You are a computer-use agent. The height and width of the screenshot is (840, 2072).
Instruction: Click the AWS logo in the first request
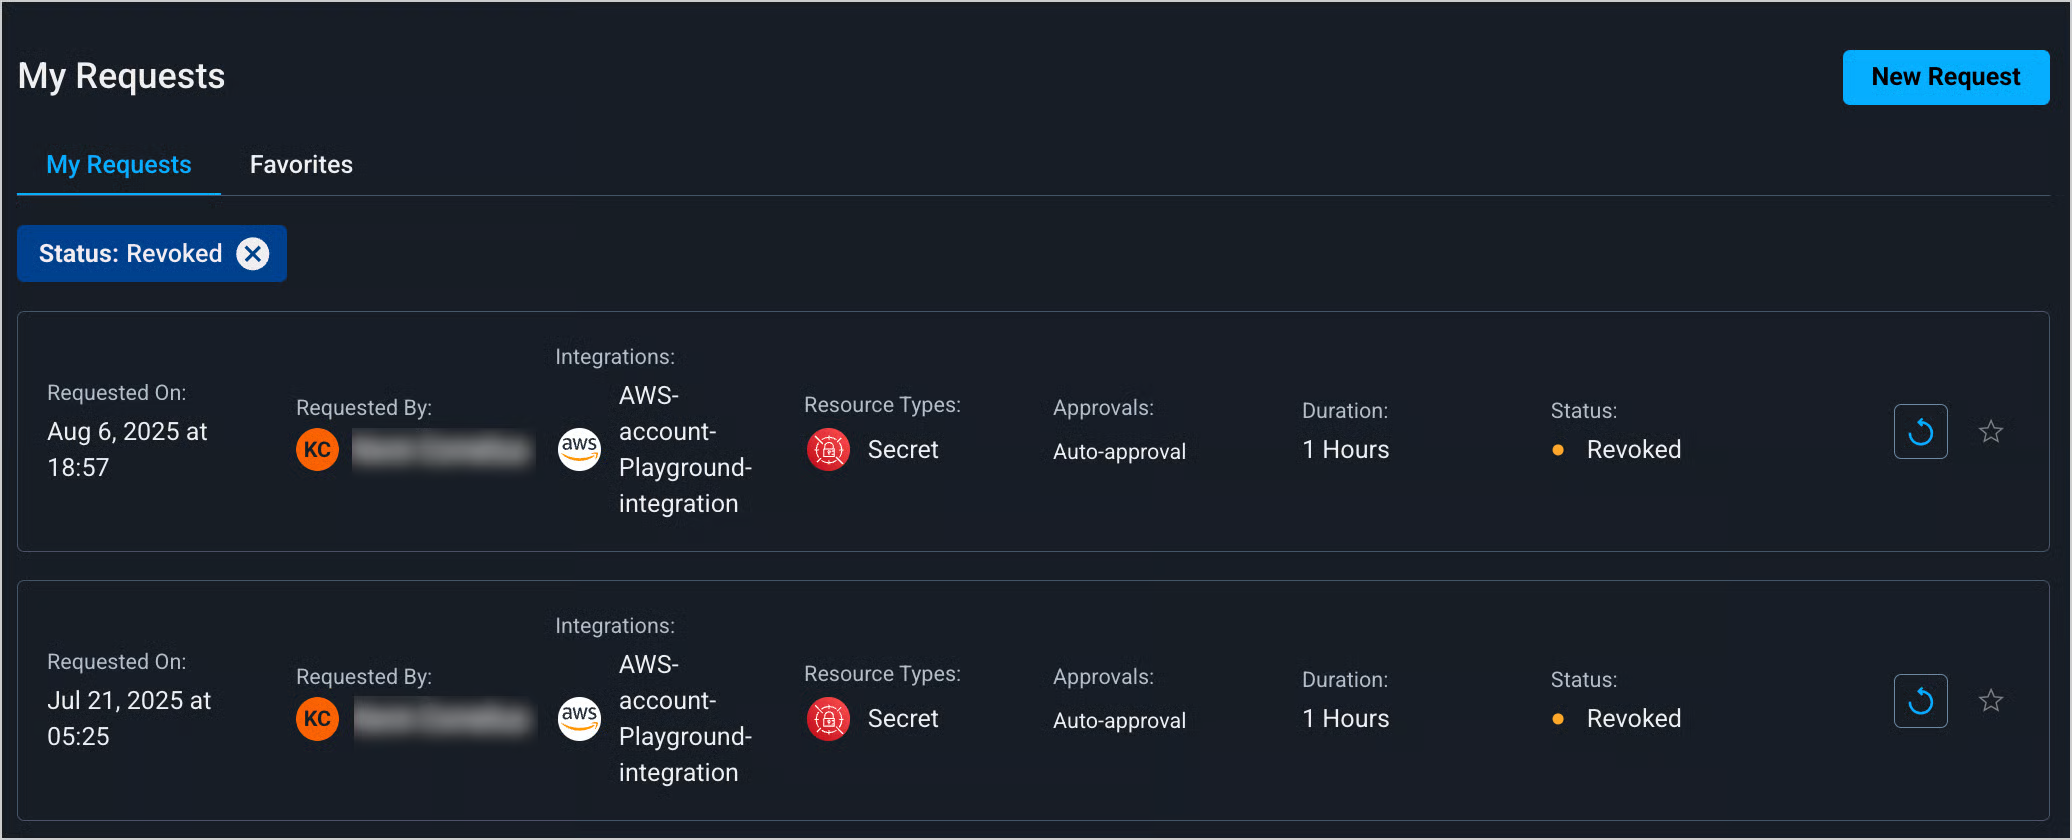coord(579,450)
